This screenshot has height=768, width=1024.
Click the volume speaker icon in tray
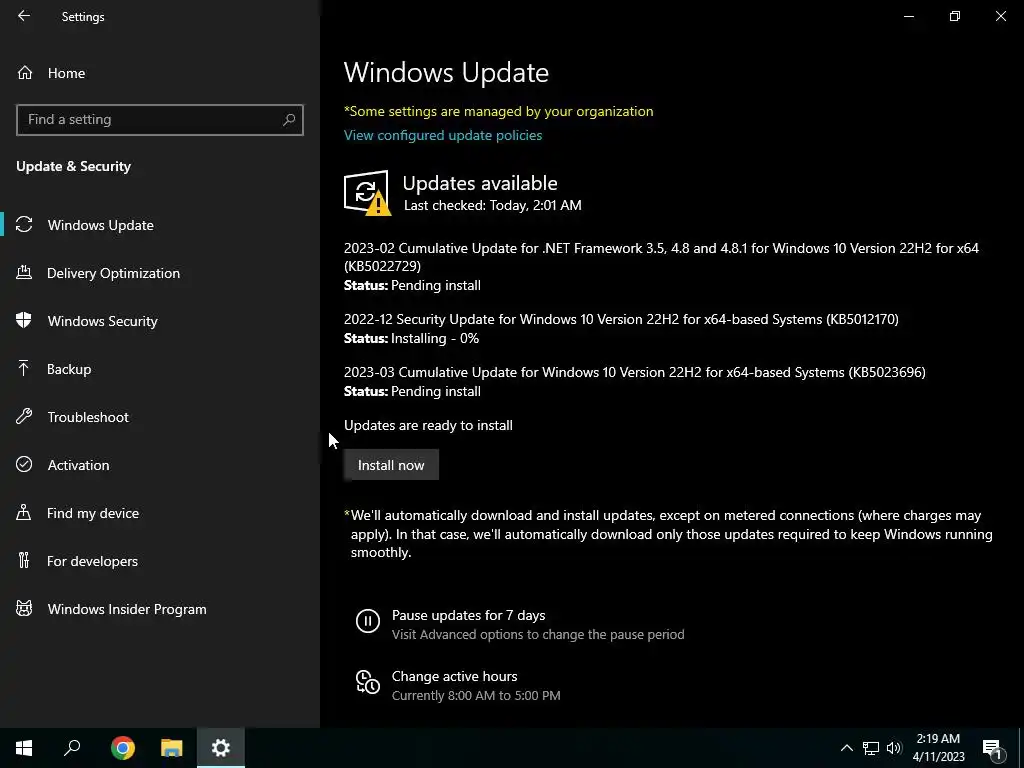pyautogui.click(x=894, y=748)
